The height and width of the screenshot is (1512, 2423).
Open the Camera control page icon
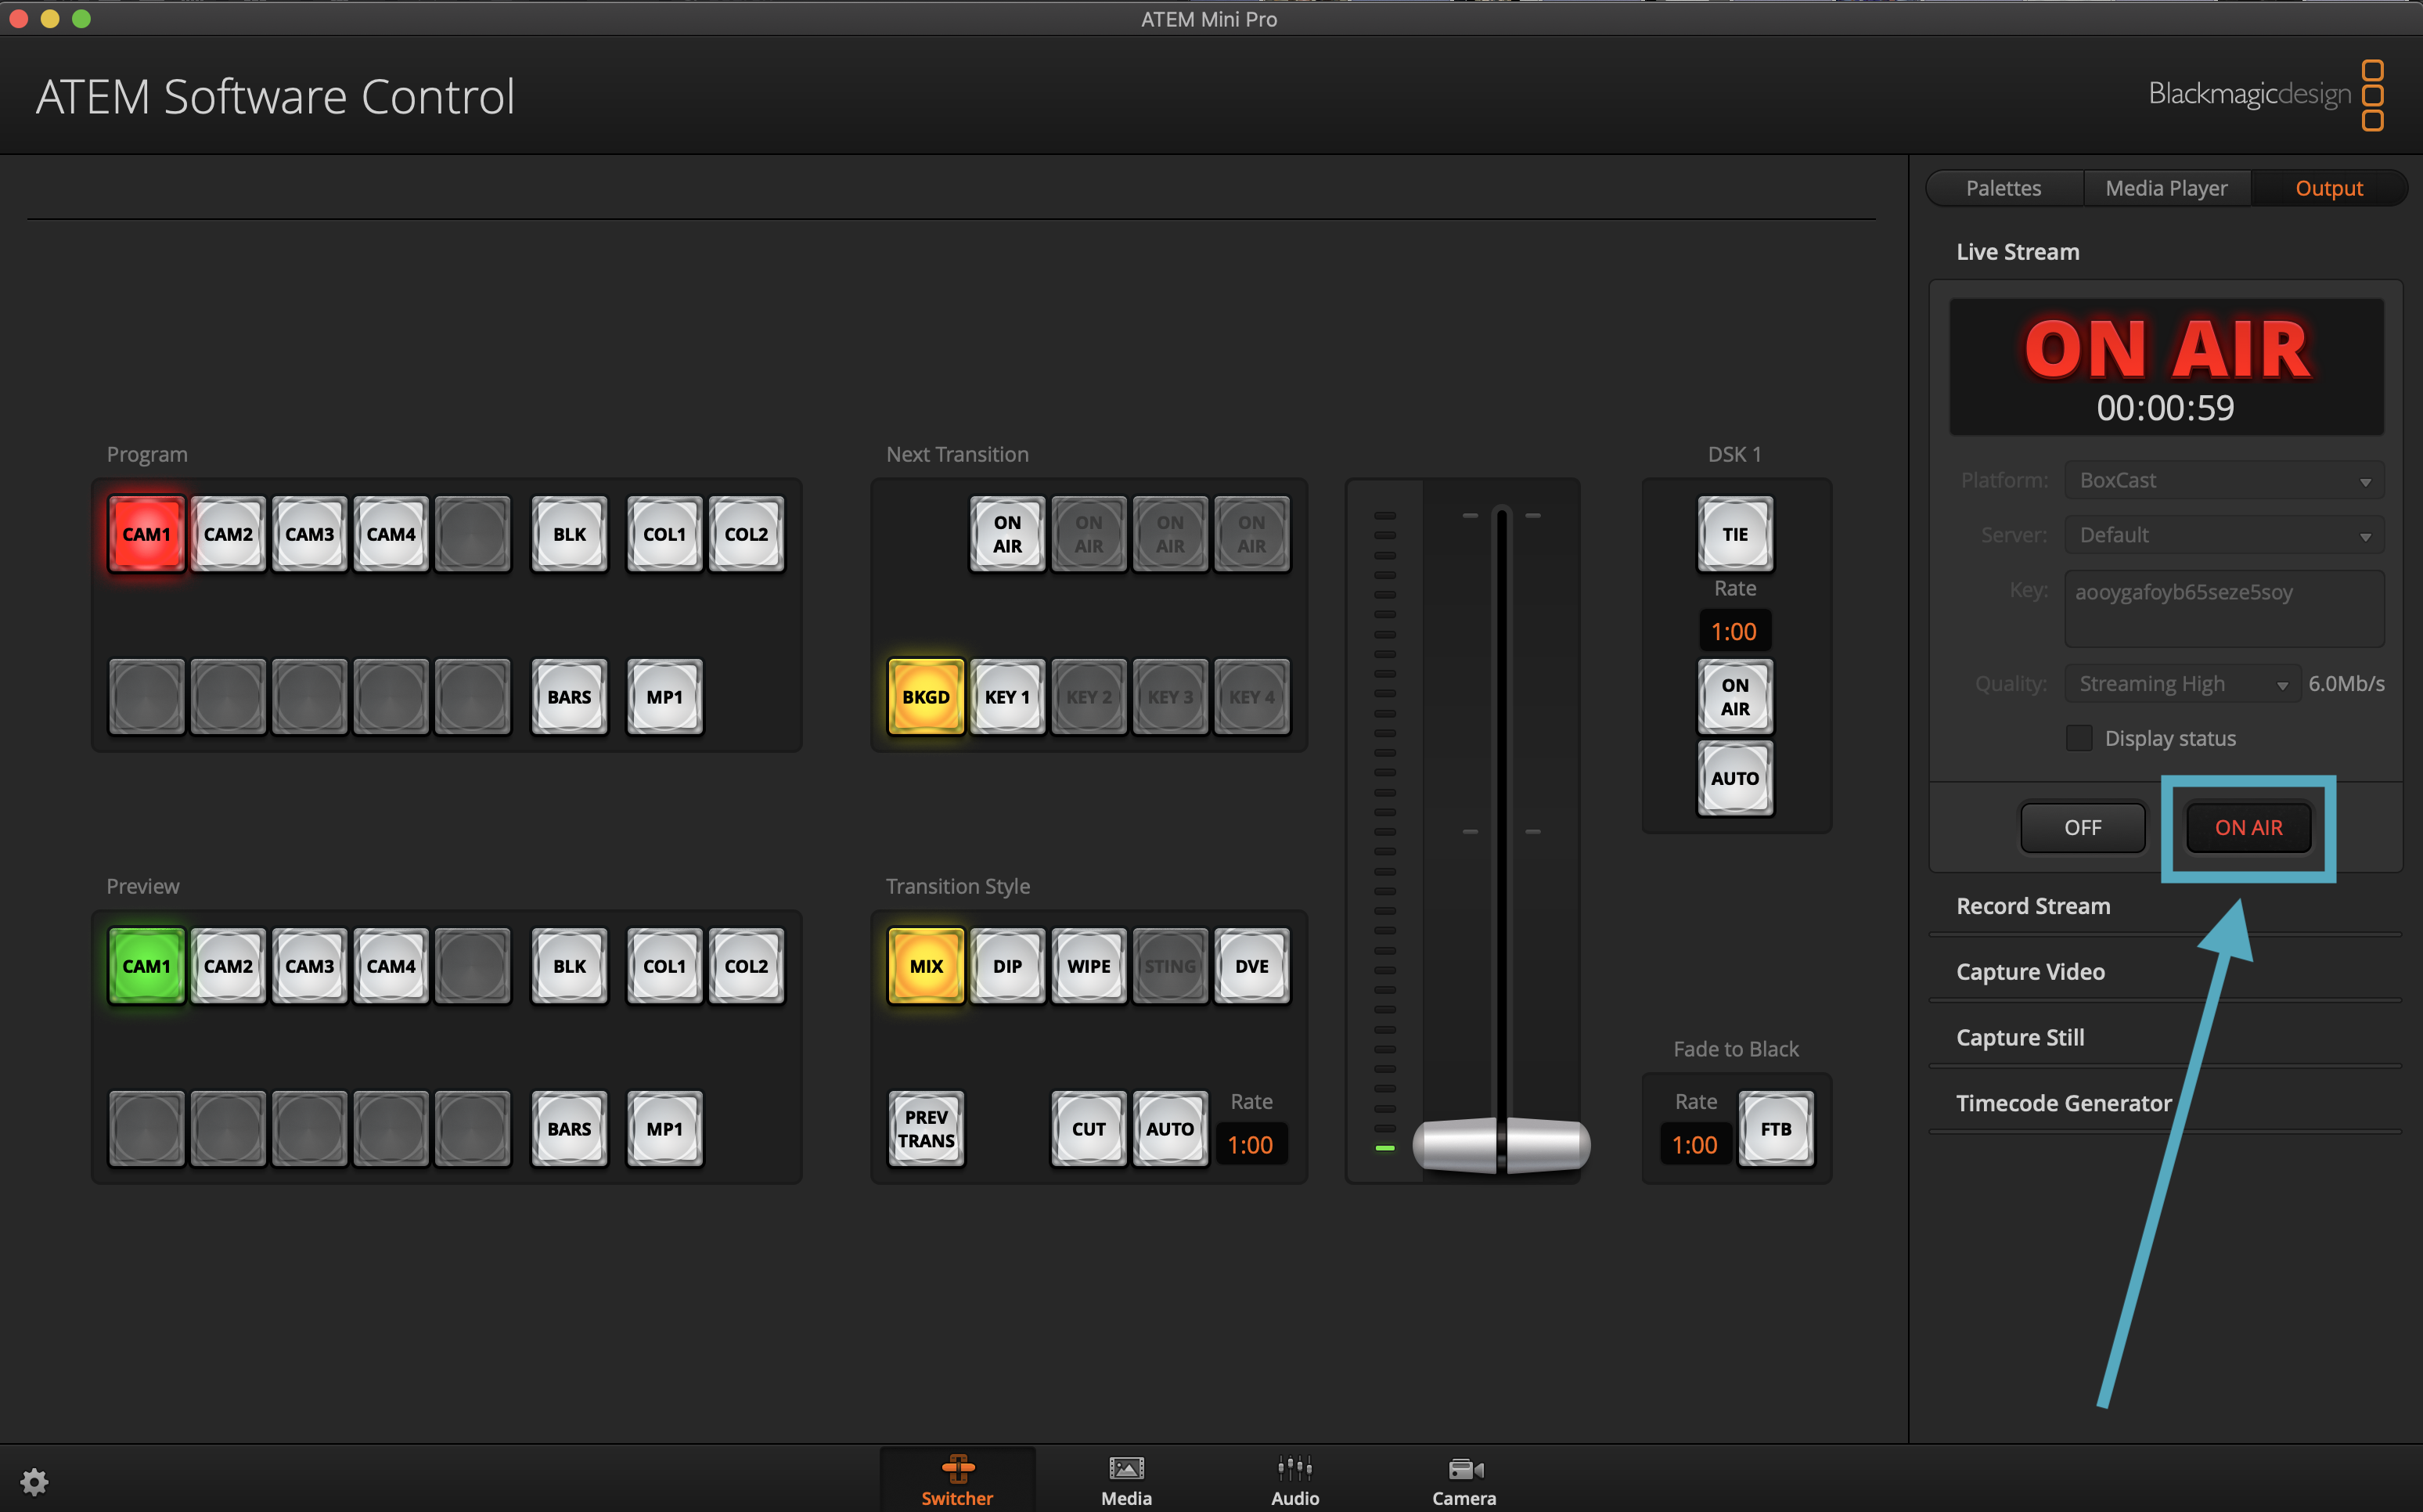[x=1463, y=1479]
